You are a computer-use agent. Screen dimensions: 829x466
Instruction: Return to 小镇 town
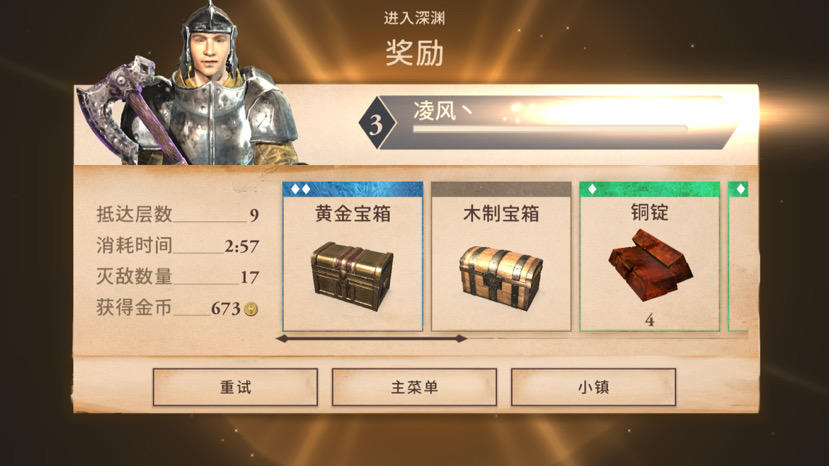coord(593,387)
